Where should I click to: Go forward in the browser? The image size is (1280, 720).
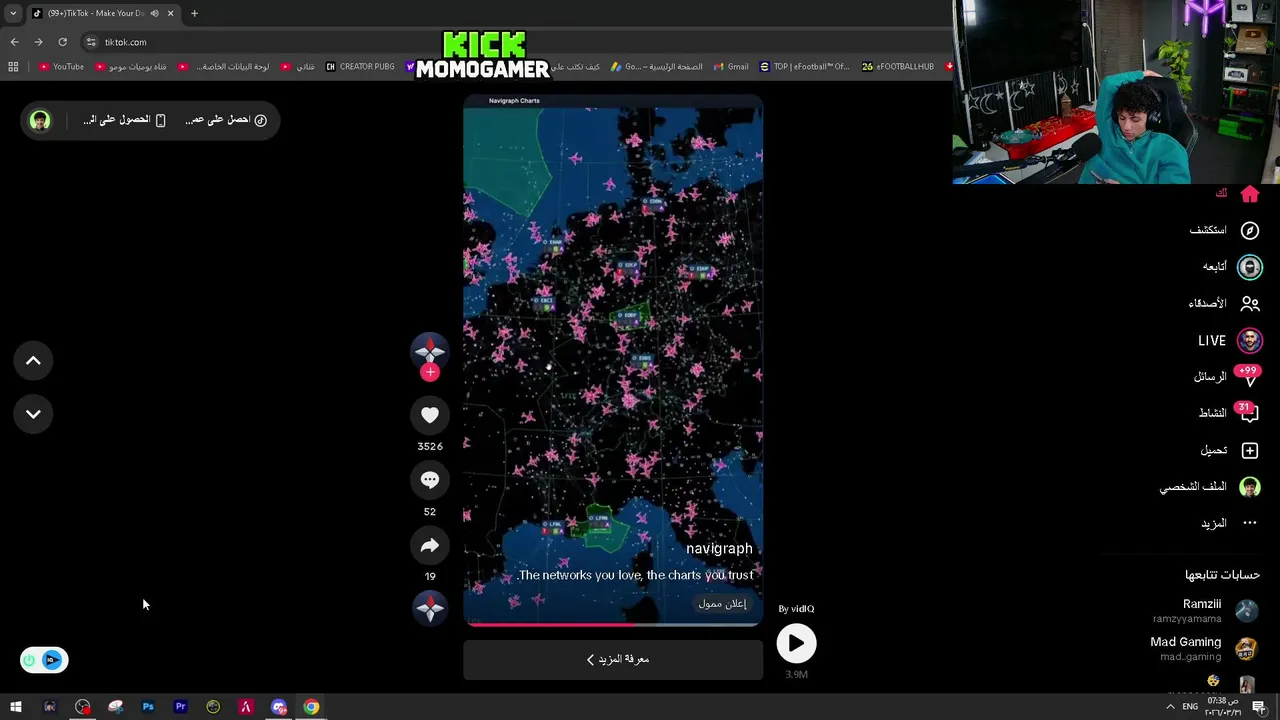tap(38, 42)
